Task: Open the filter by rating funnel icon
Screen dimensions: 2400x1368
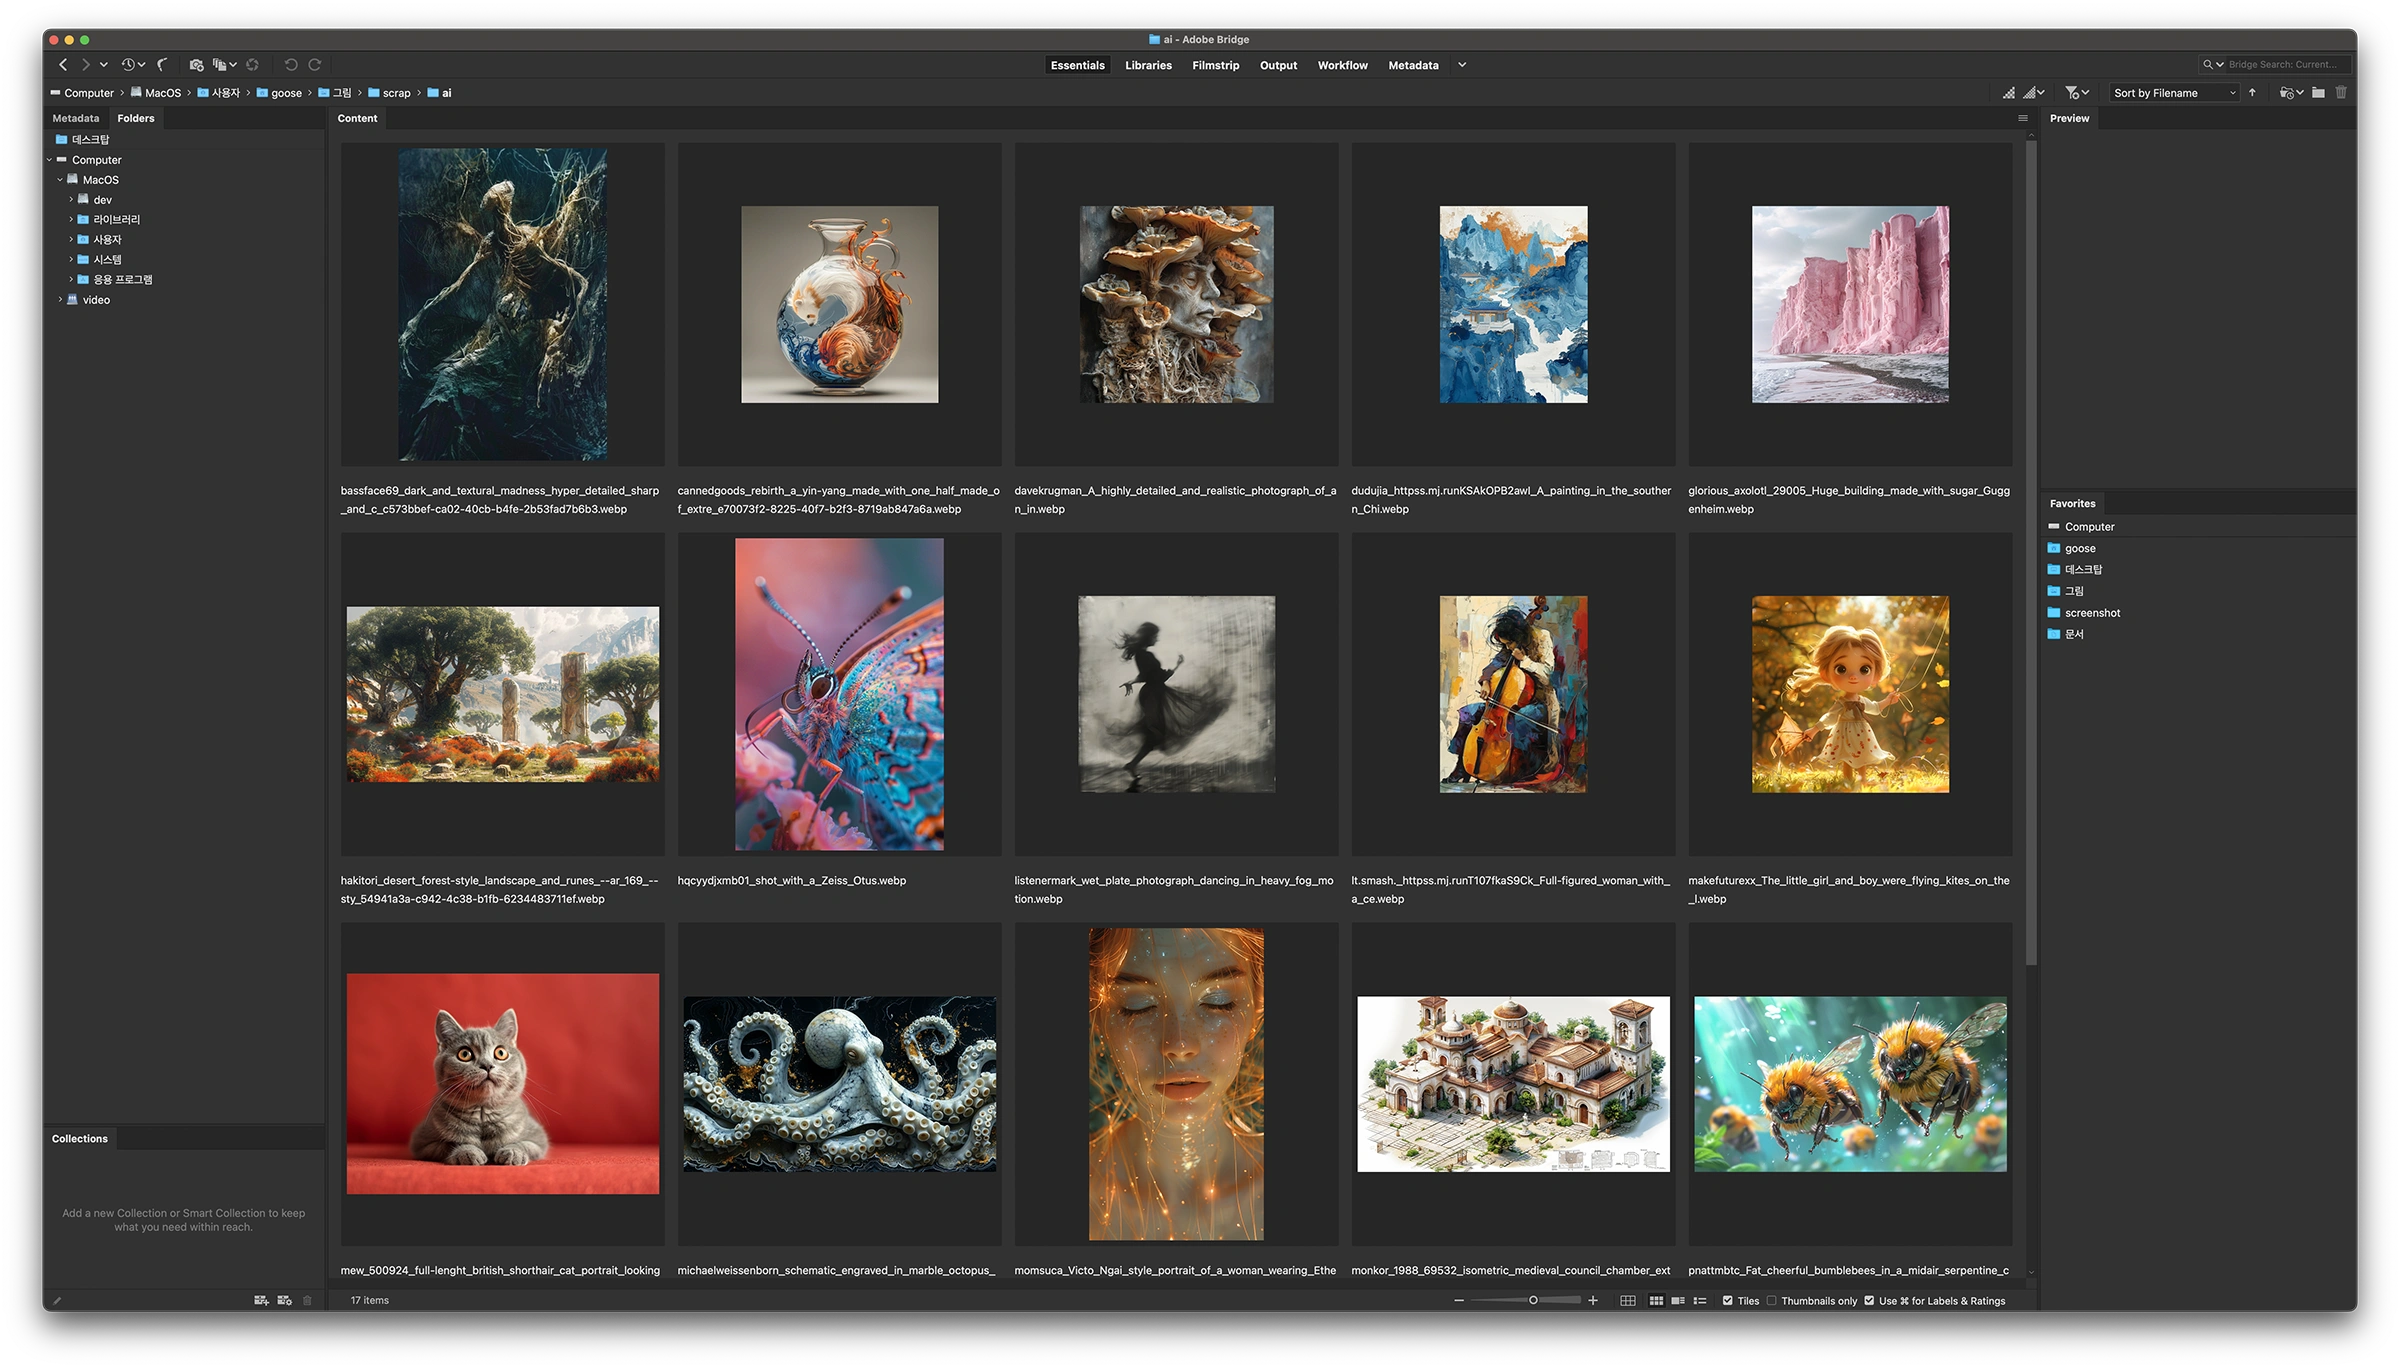Action: tap(2076, 93)
